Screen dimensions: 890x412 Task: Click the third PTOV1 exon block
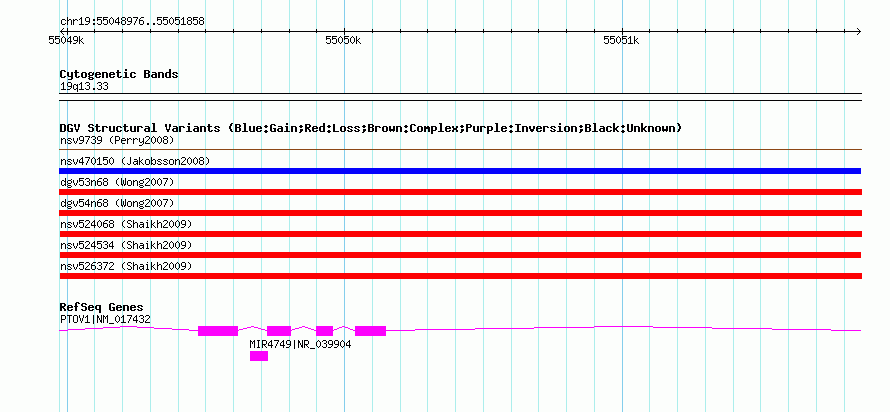[x=325, y=331]
